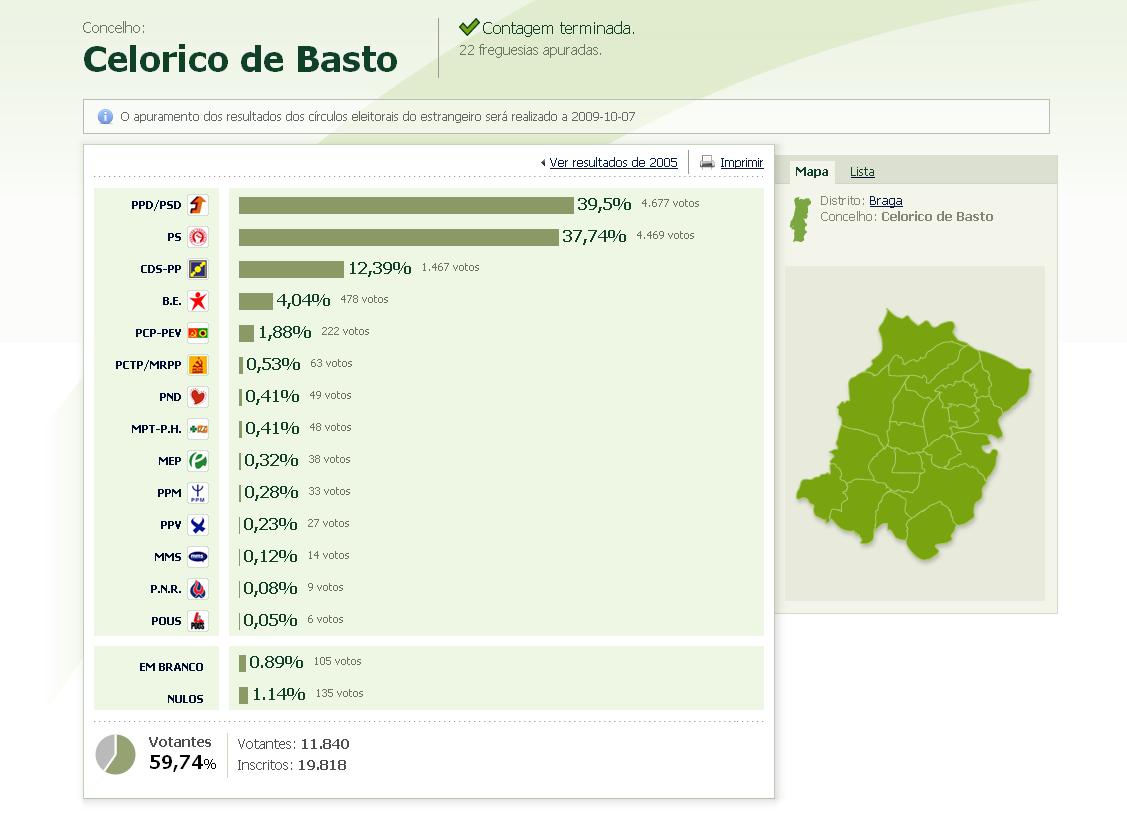Image resolution: width=1127 pixels, height=832 pixels.
Task: Click the EM BRANCO label
Action: (x=171, y=667)
